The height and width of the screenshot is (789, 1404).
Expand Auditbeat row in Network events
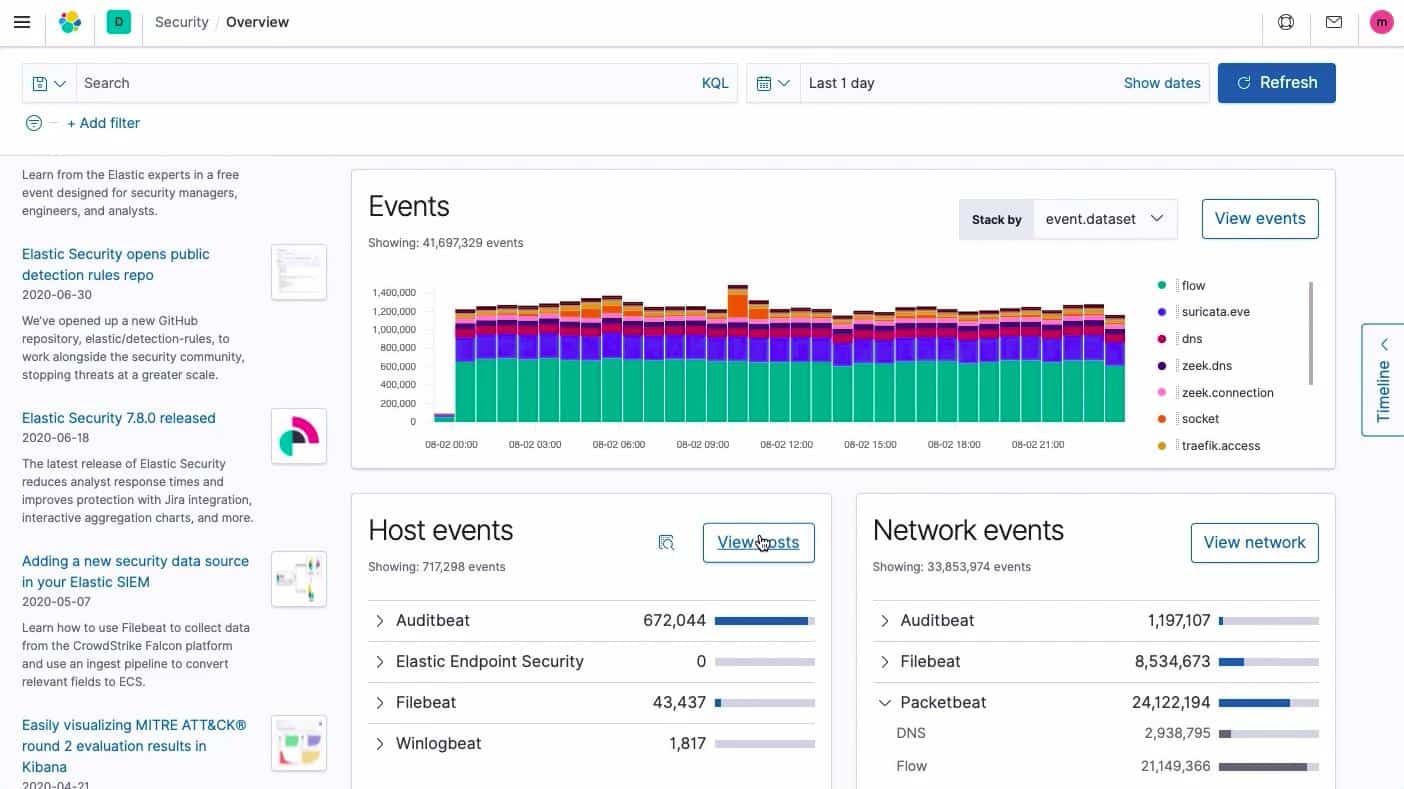(884, 621)
